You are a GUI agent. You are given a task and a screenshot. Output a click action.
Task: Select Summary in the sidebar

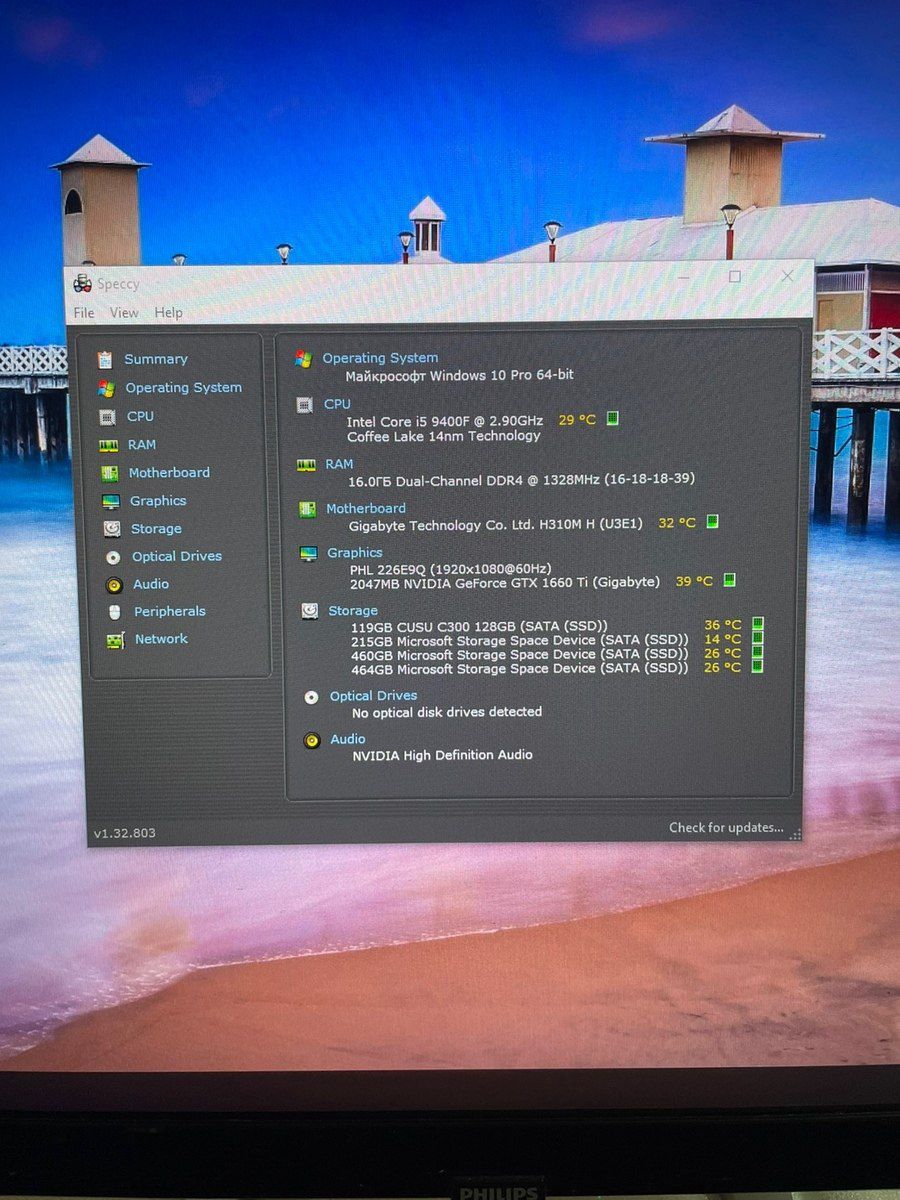coord(156,359)
